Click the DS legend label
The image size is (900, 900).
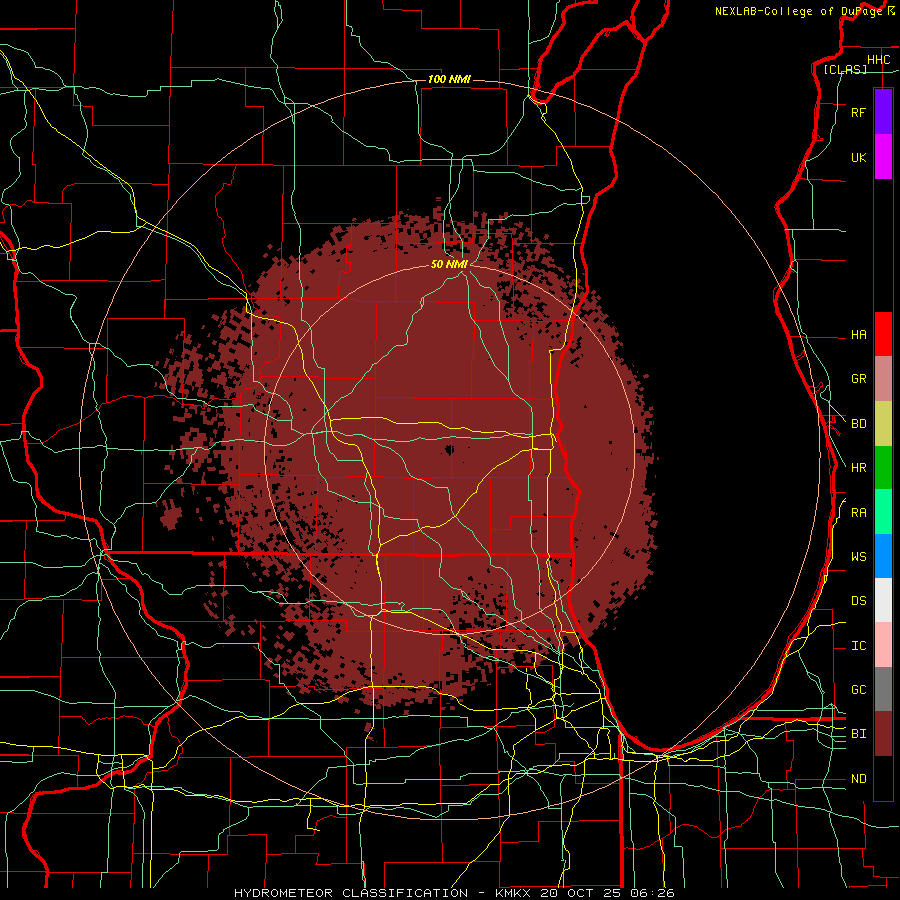[x=859, y=601]
